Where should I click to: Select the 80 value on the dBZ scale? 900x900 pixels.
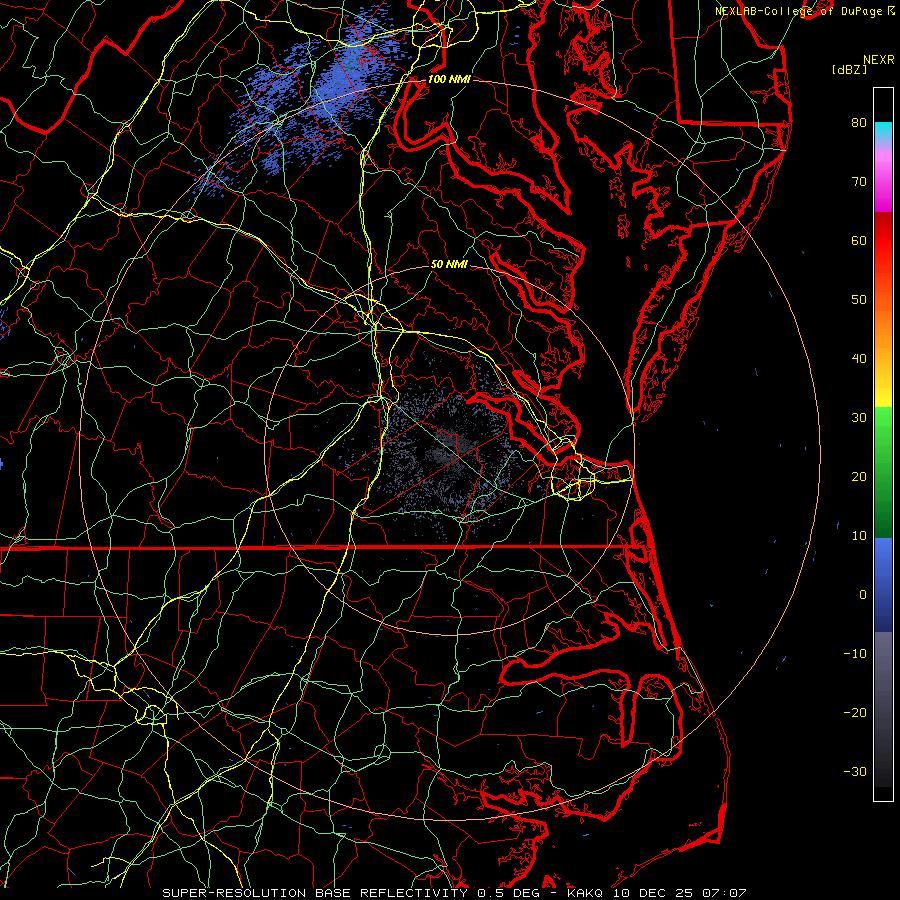[859, 123]
